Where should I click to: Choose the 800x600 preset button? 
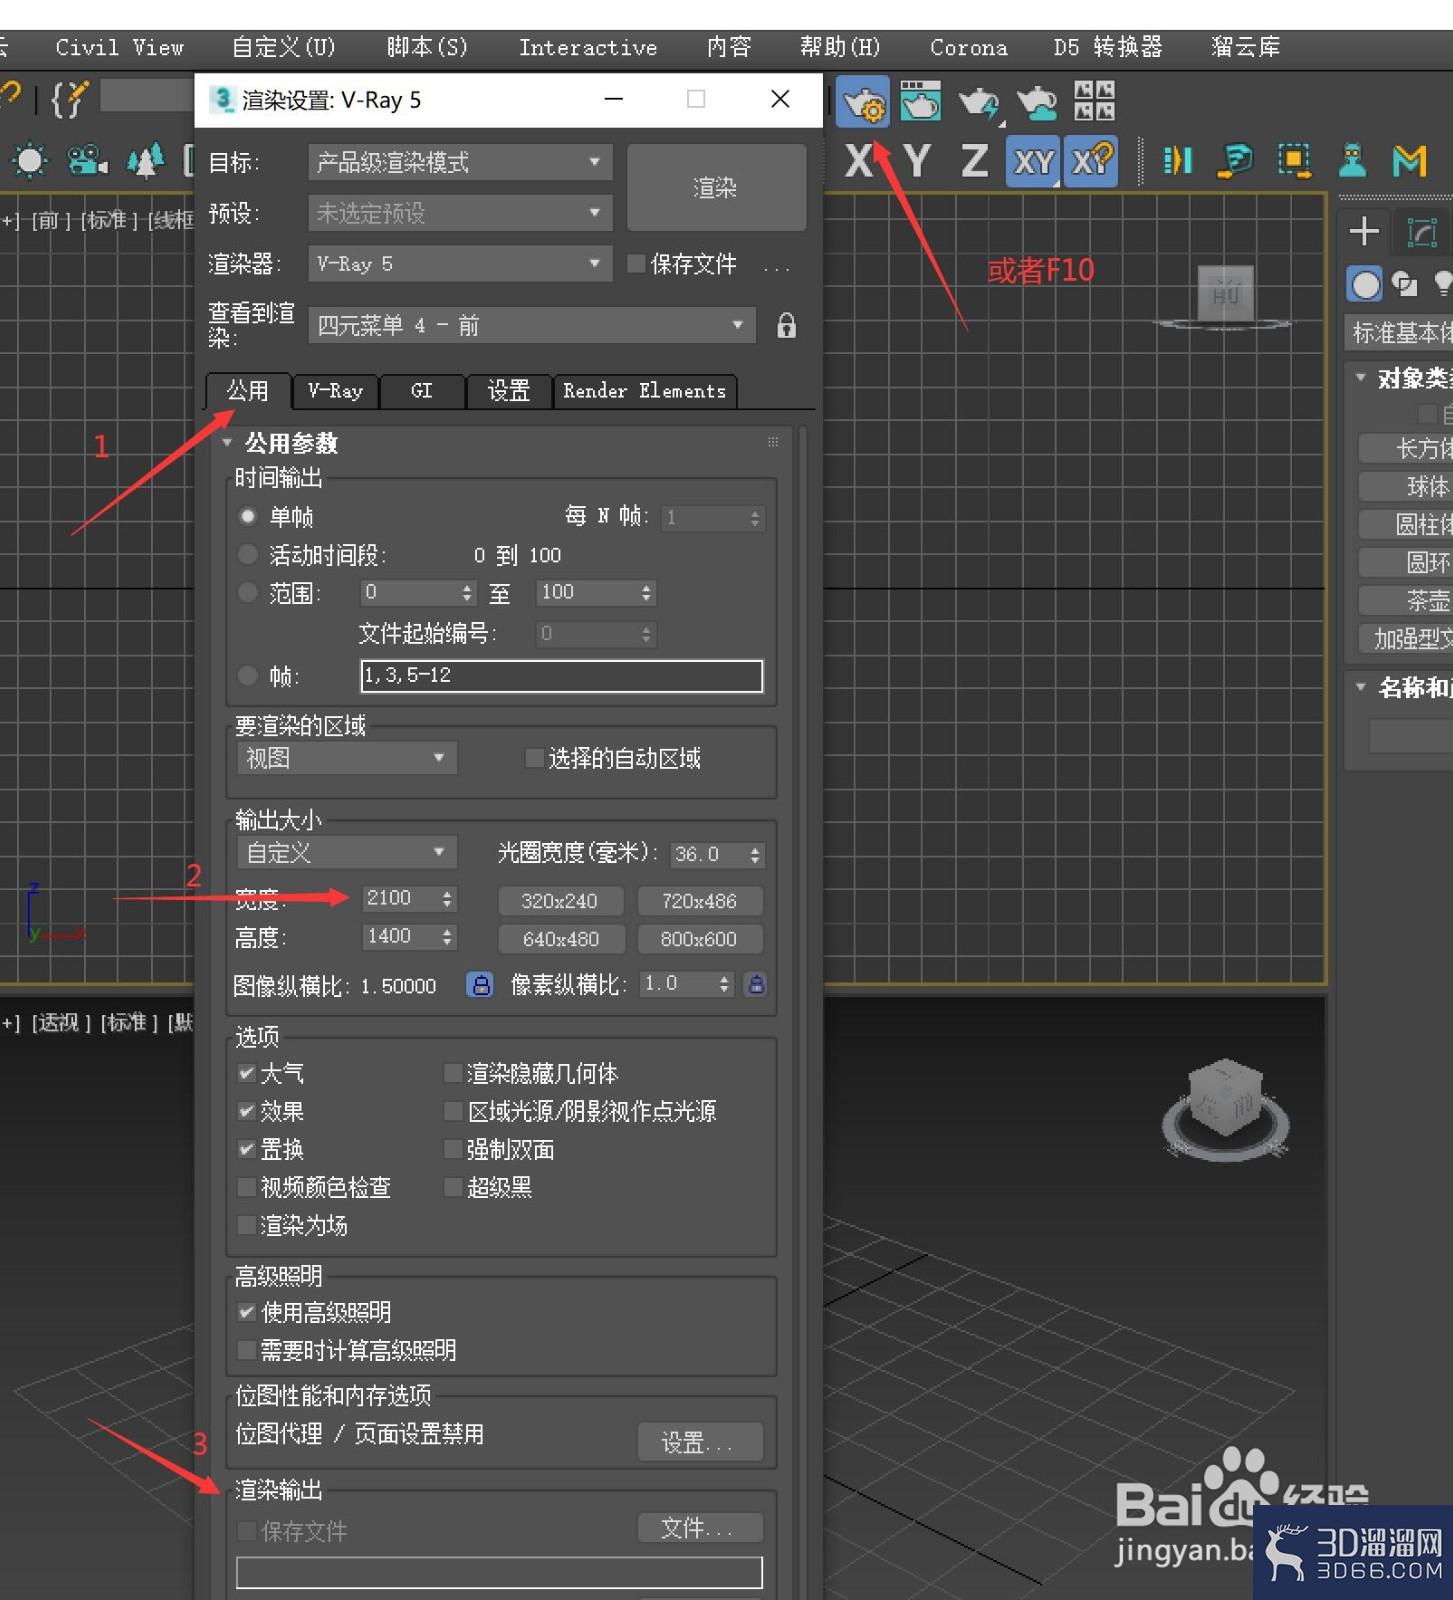699,939
